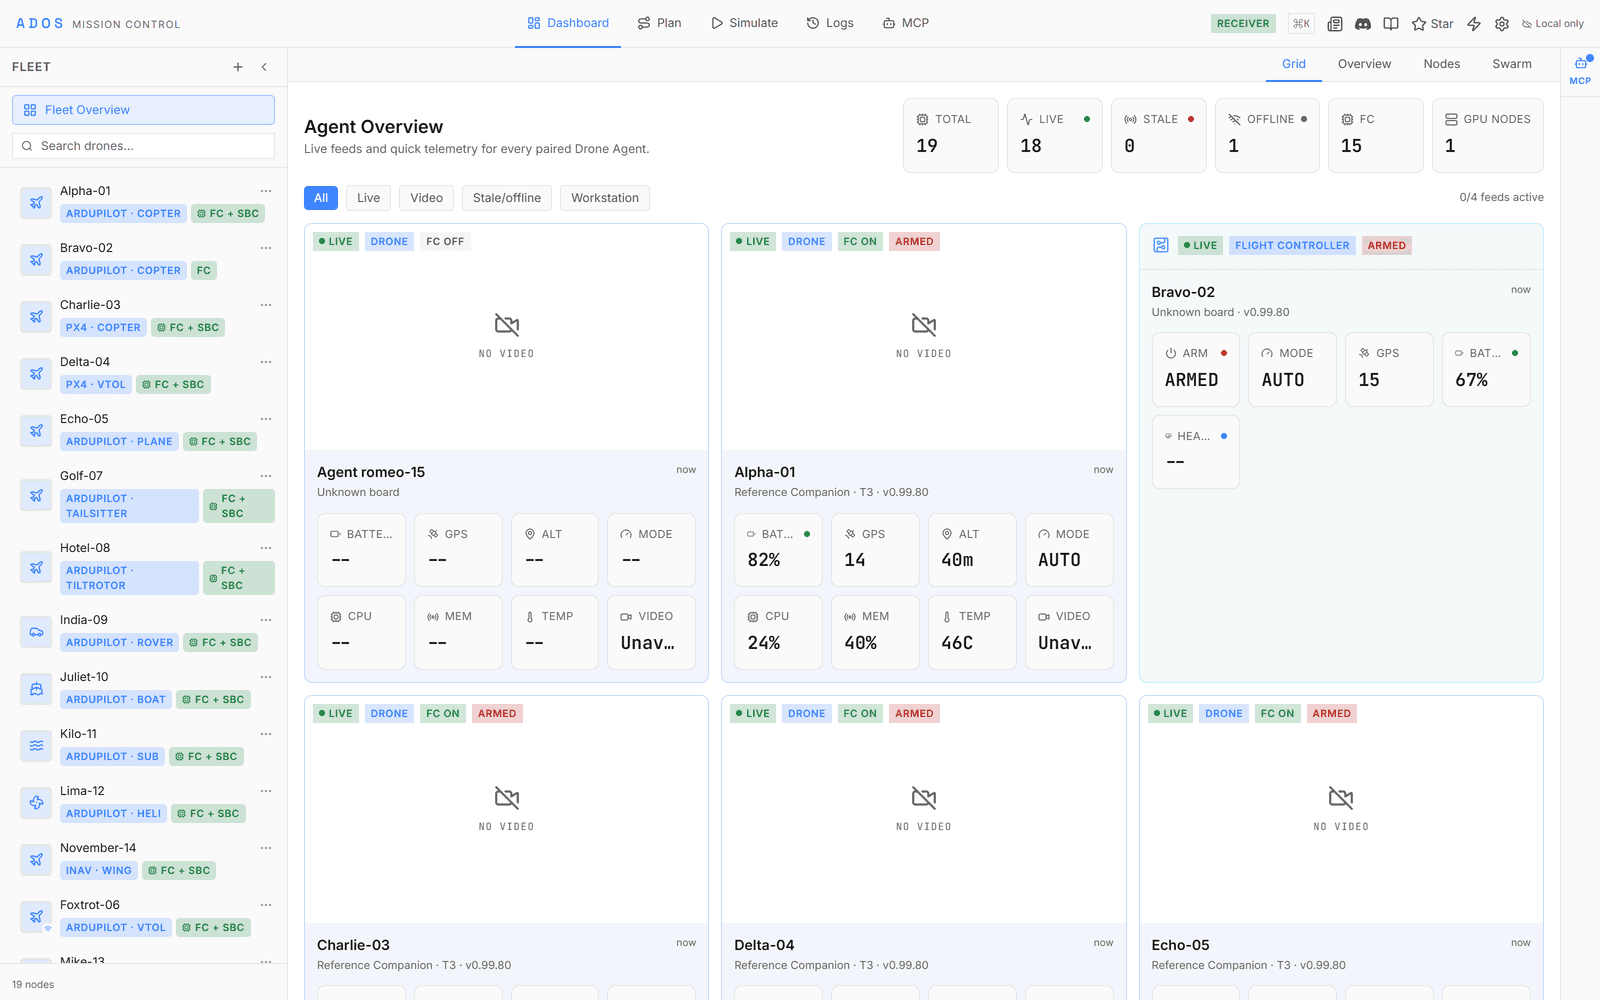Switch to the Overview view
Screen dimensions: 1600x1000
[x=1364, y=64]
